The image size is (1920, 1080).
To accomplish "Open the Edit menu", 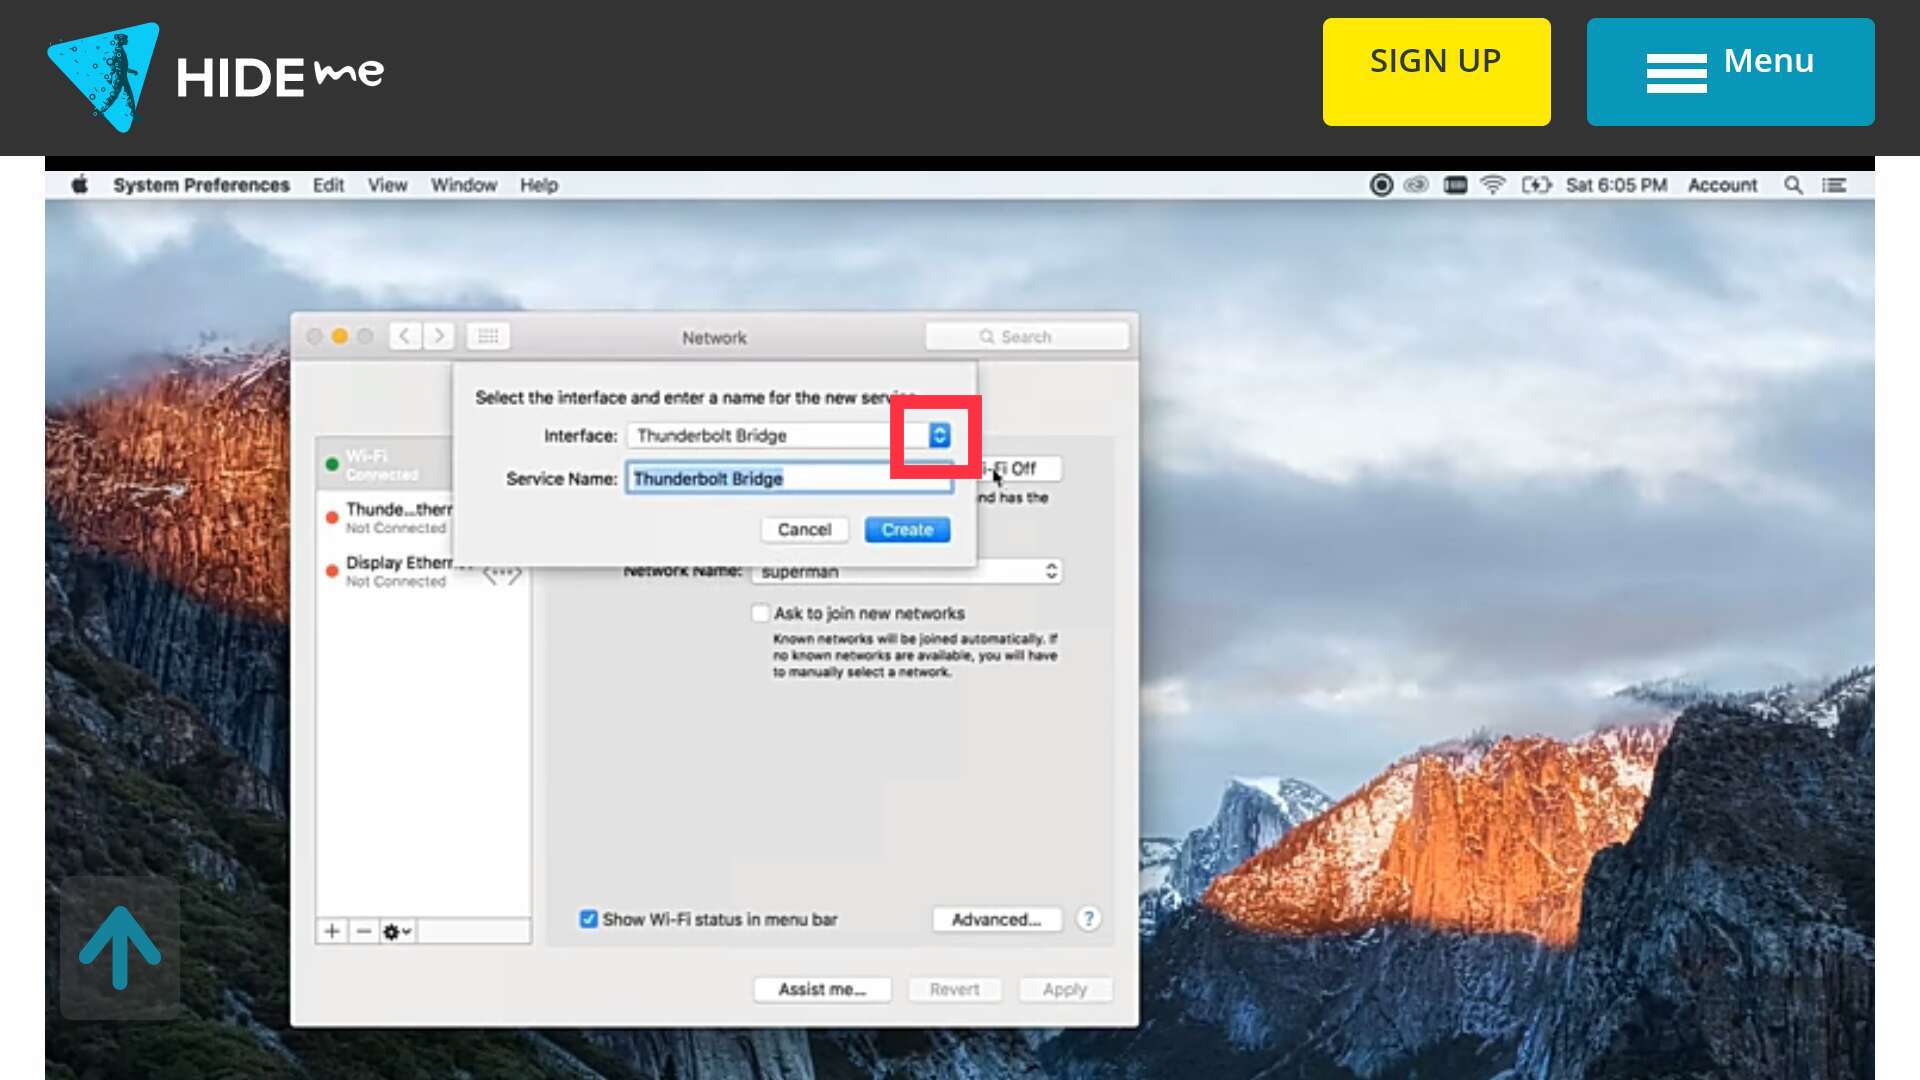I will click(328, 185).
